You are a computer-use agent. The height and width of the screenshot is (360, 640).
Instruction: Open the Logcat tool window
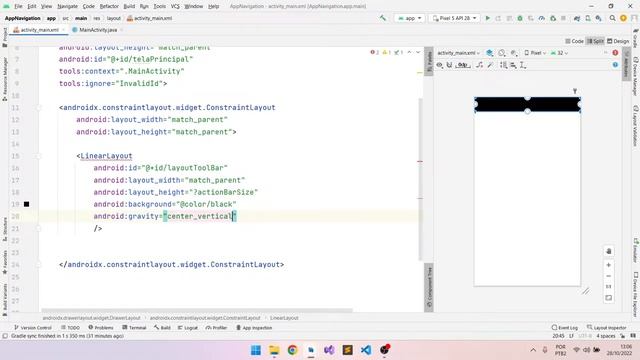tap(188, 328)
